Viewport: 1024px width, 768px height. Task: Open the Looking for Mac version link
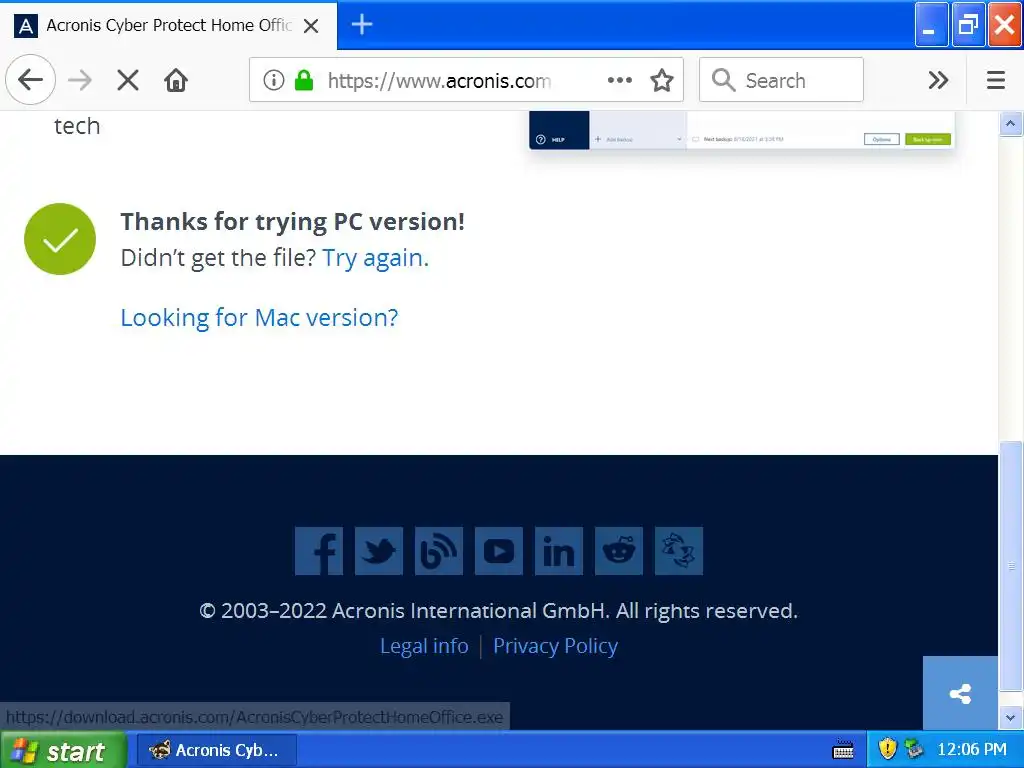[x=259, y=317]
